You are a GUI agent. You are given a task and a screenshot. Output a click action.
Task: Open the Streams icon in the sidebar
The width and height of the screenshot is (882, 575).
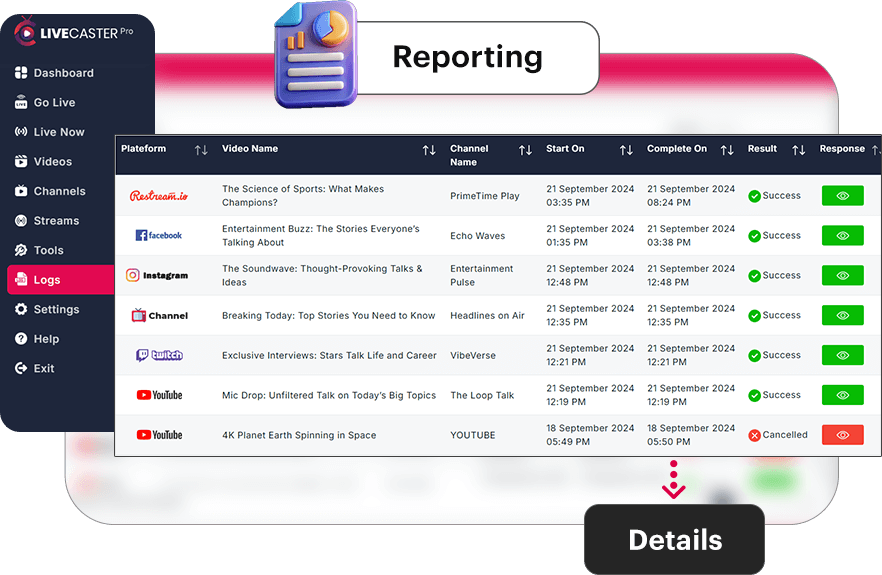coord(21,221)
